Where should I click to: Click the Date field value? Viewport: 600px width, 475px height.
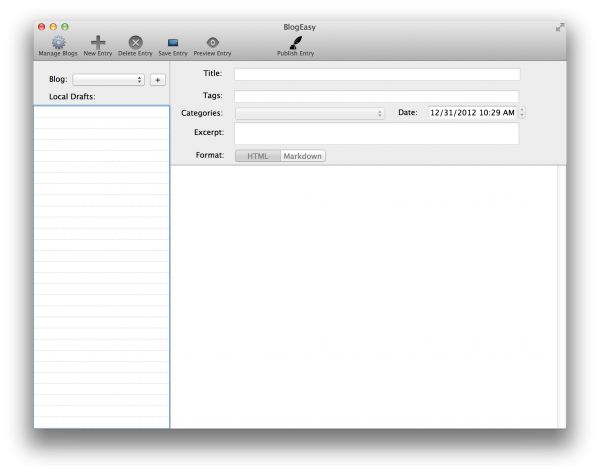point(472,113)
